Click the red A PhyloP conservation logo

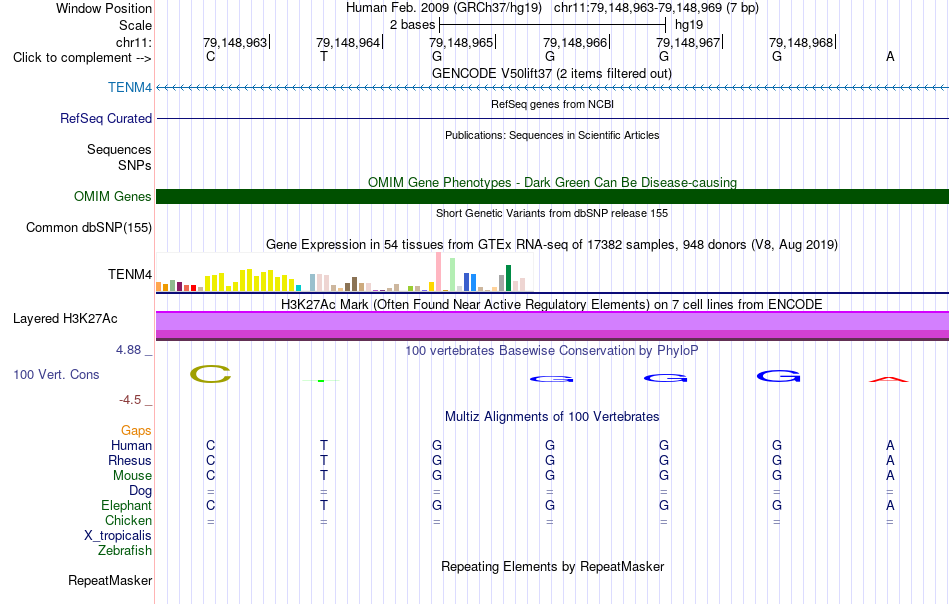click(x=889, y=379)
